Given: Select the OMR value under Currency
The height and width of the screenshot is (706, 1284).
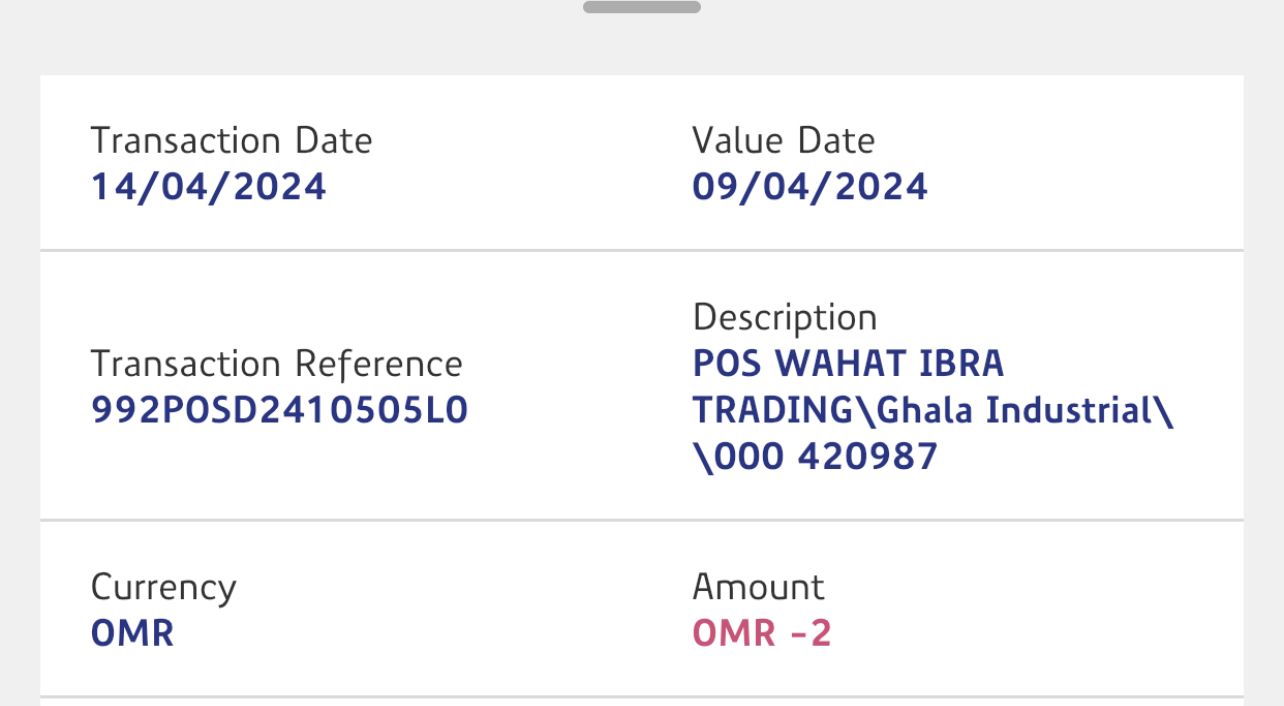Looking at the screenshot, I should point(132,633).
